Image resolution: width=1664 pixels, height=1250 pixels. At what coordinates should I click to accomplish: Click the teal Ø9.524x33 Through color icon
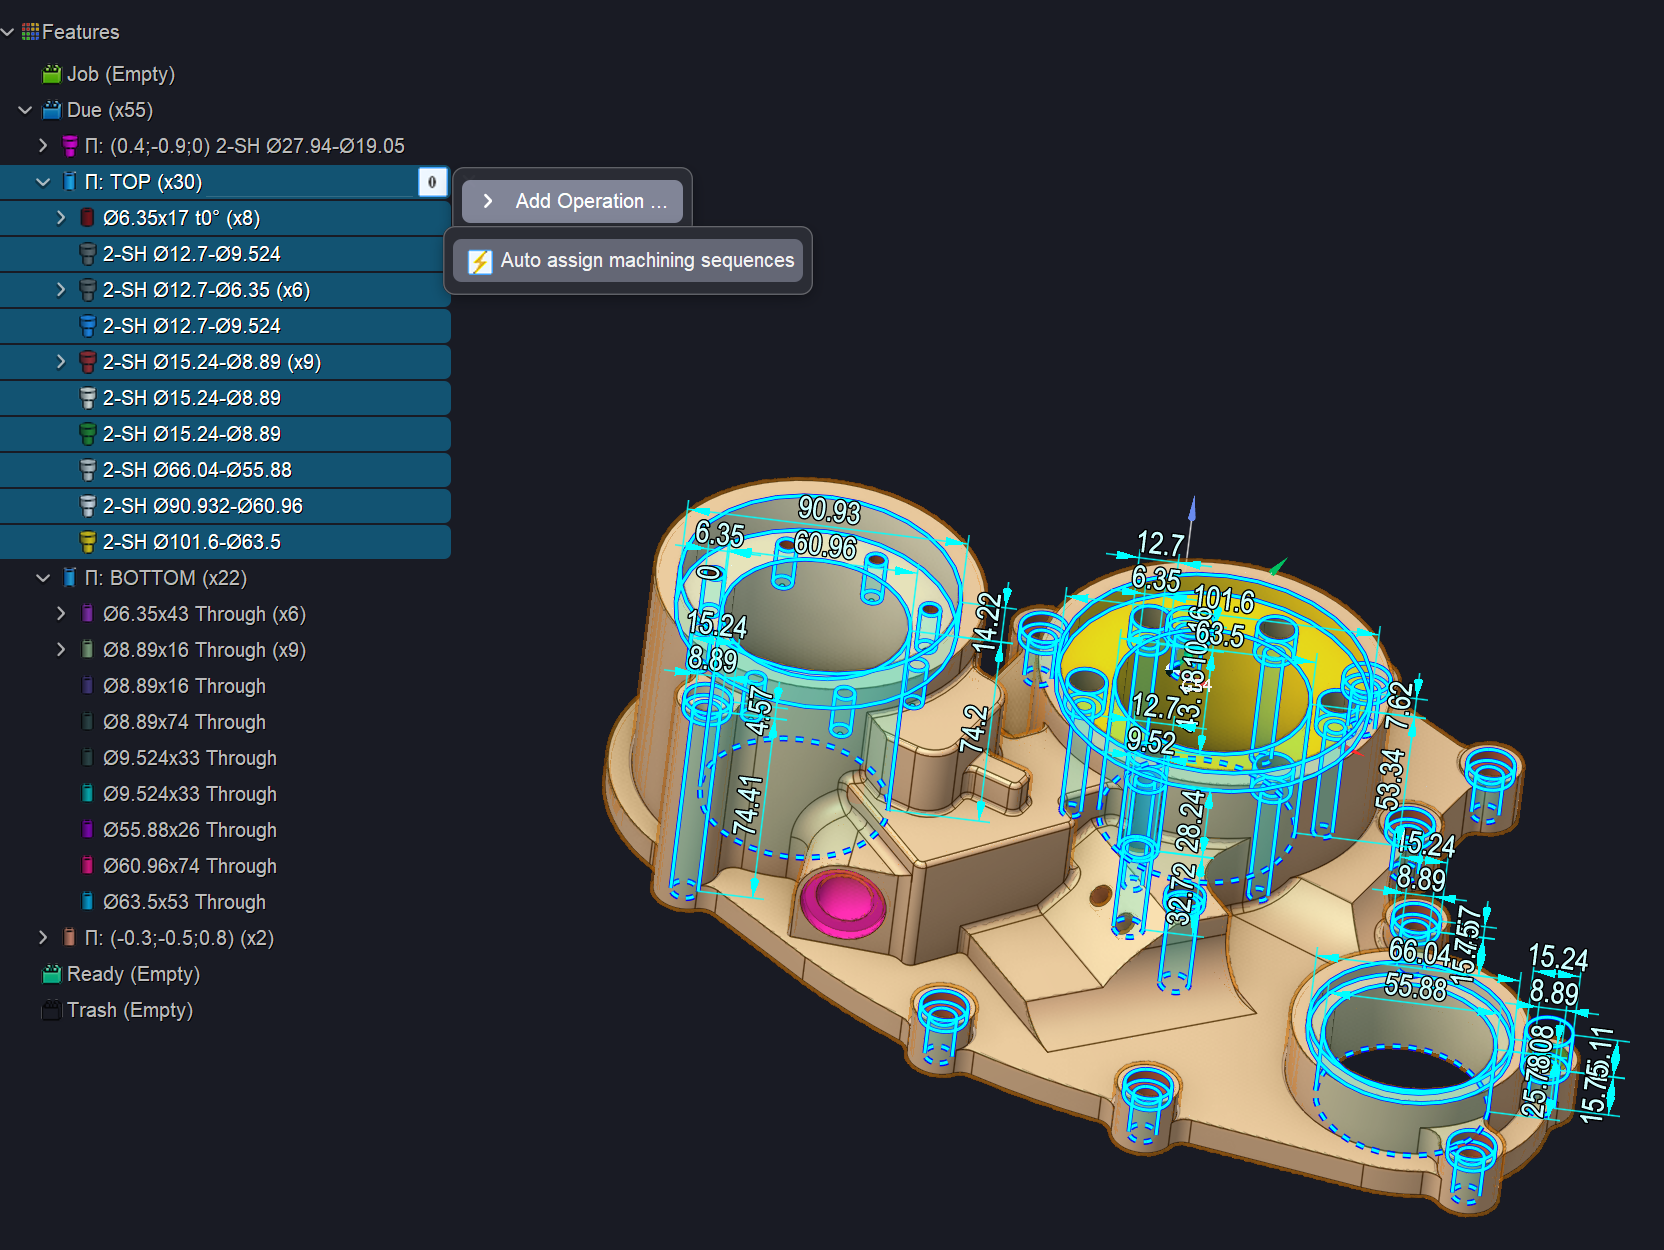point(88,794)
